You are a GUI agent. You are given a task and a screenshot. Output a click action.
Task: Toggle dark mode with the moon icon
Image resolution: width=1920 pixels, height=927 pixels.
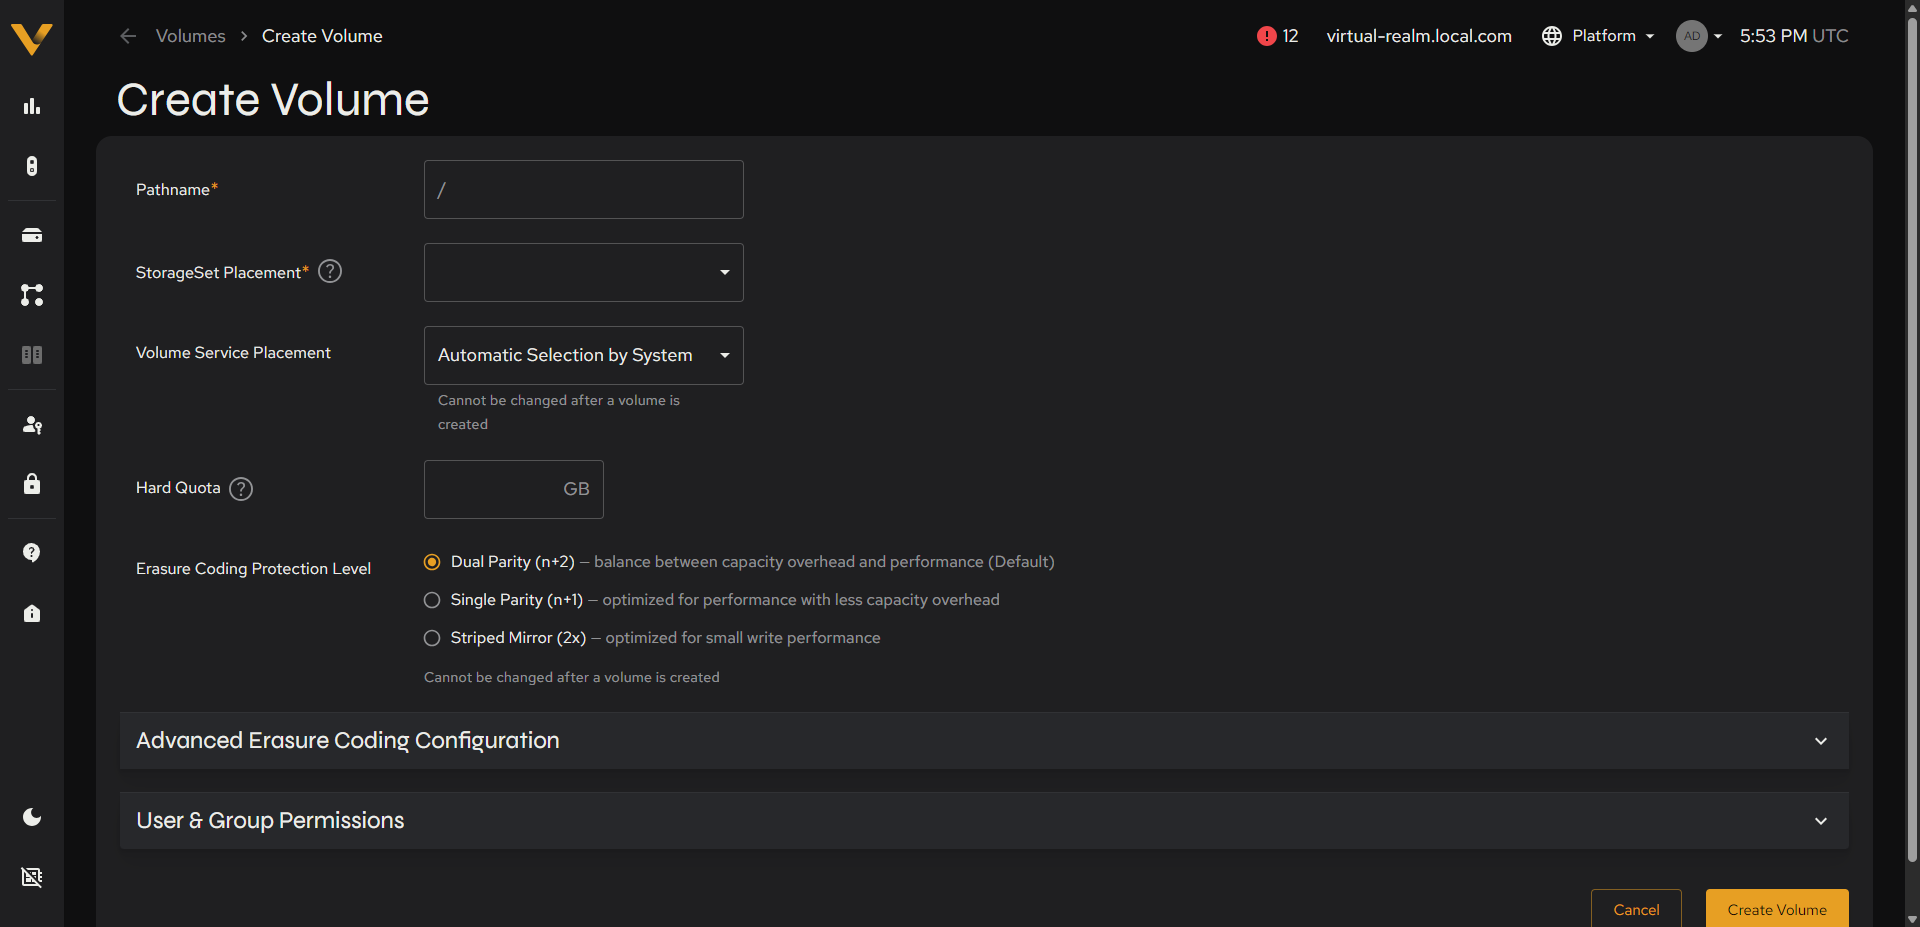(x=32, y=817)
